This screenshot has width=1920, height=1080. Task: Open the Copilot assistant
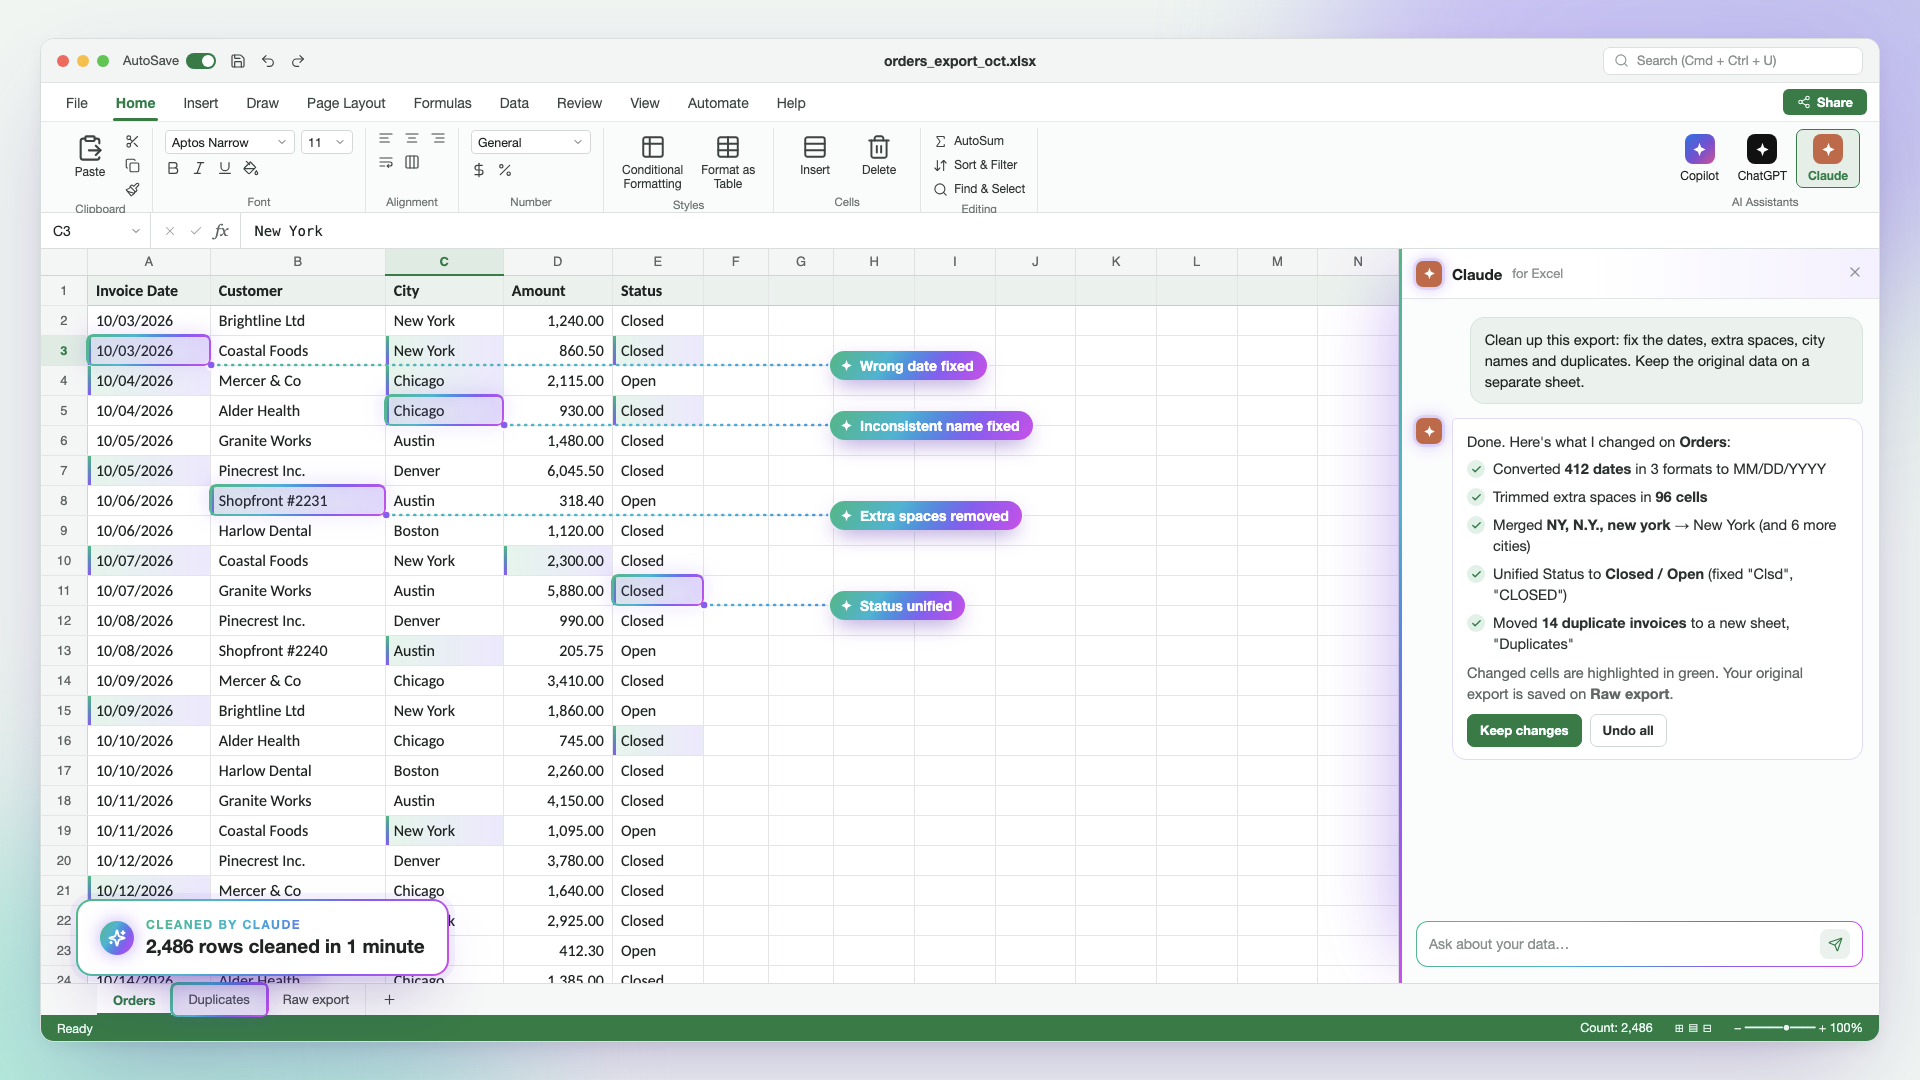pos(1699,158)
